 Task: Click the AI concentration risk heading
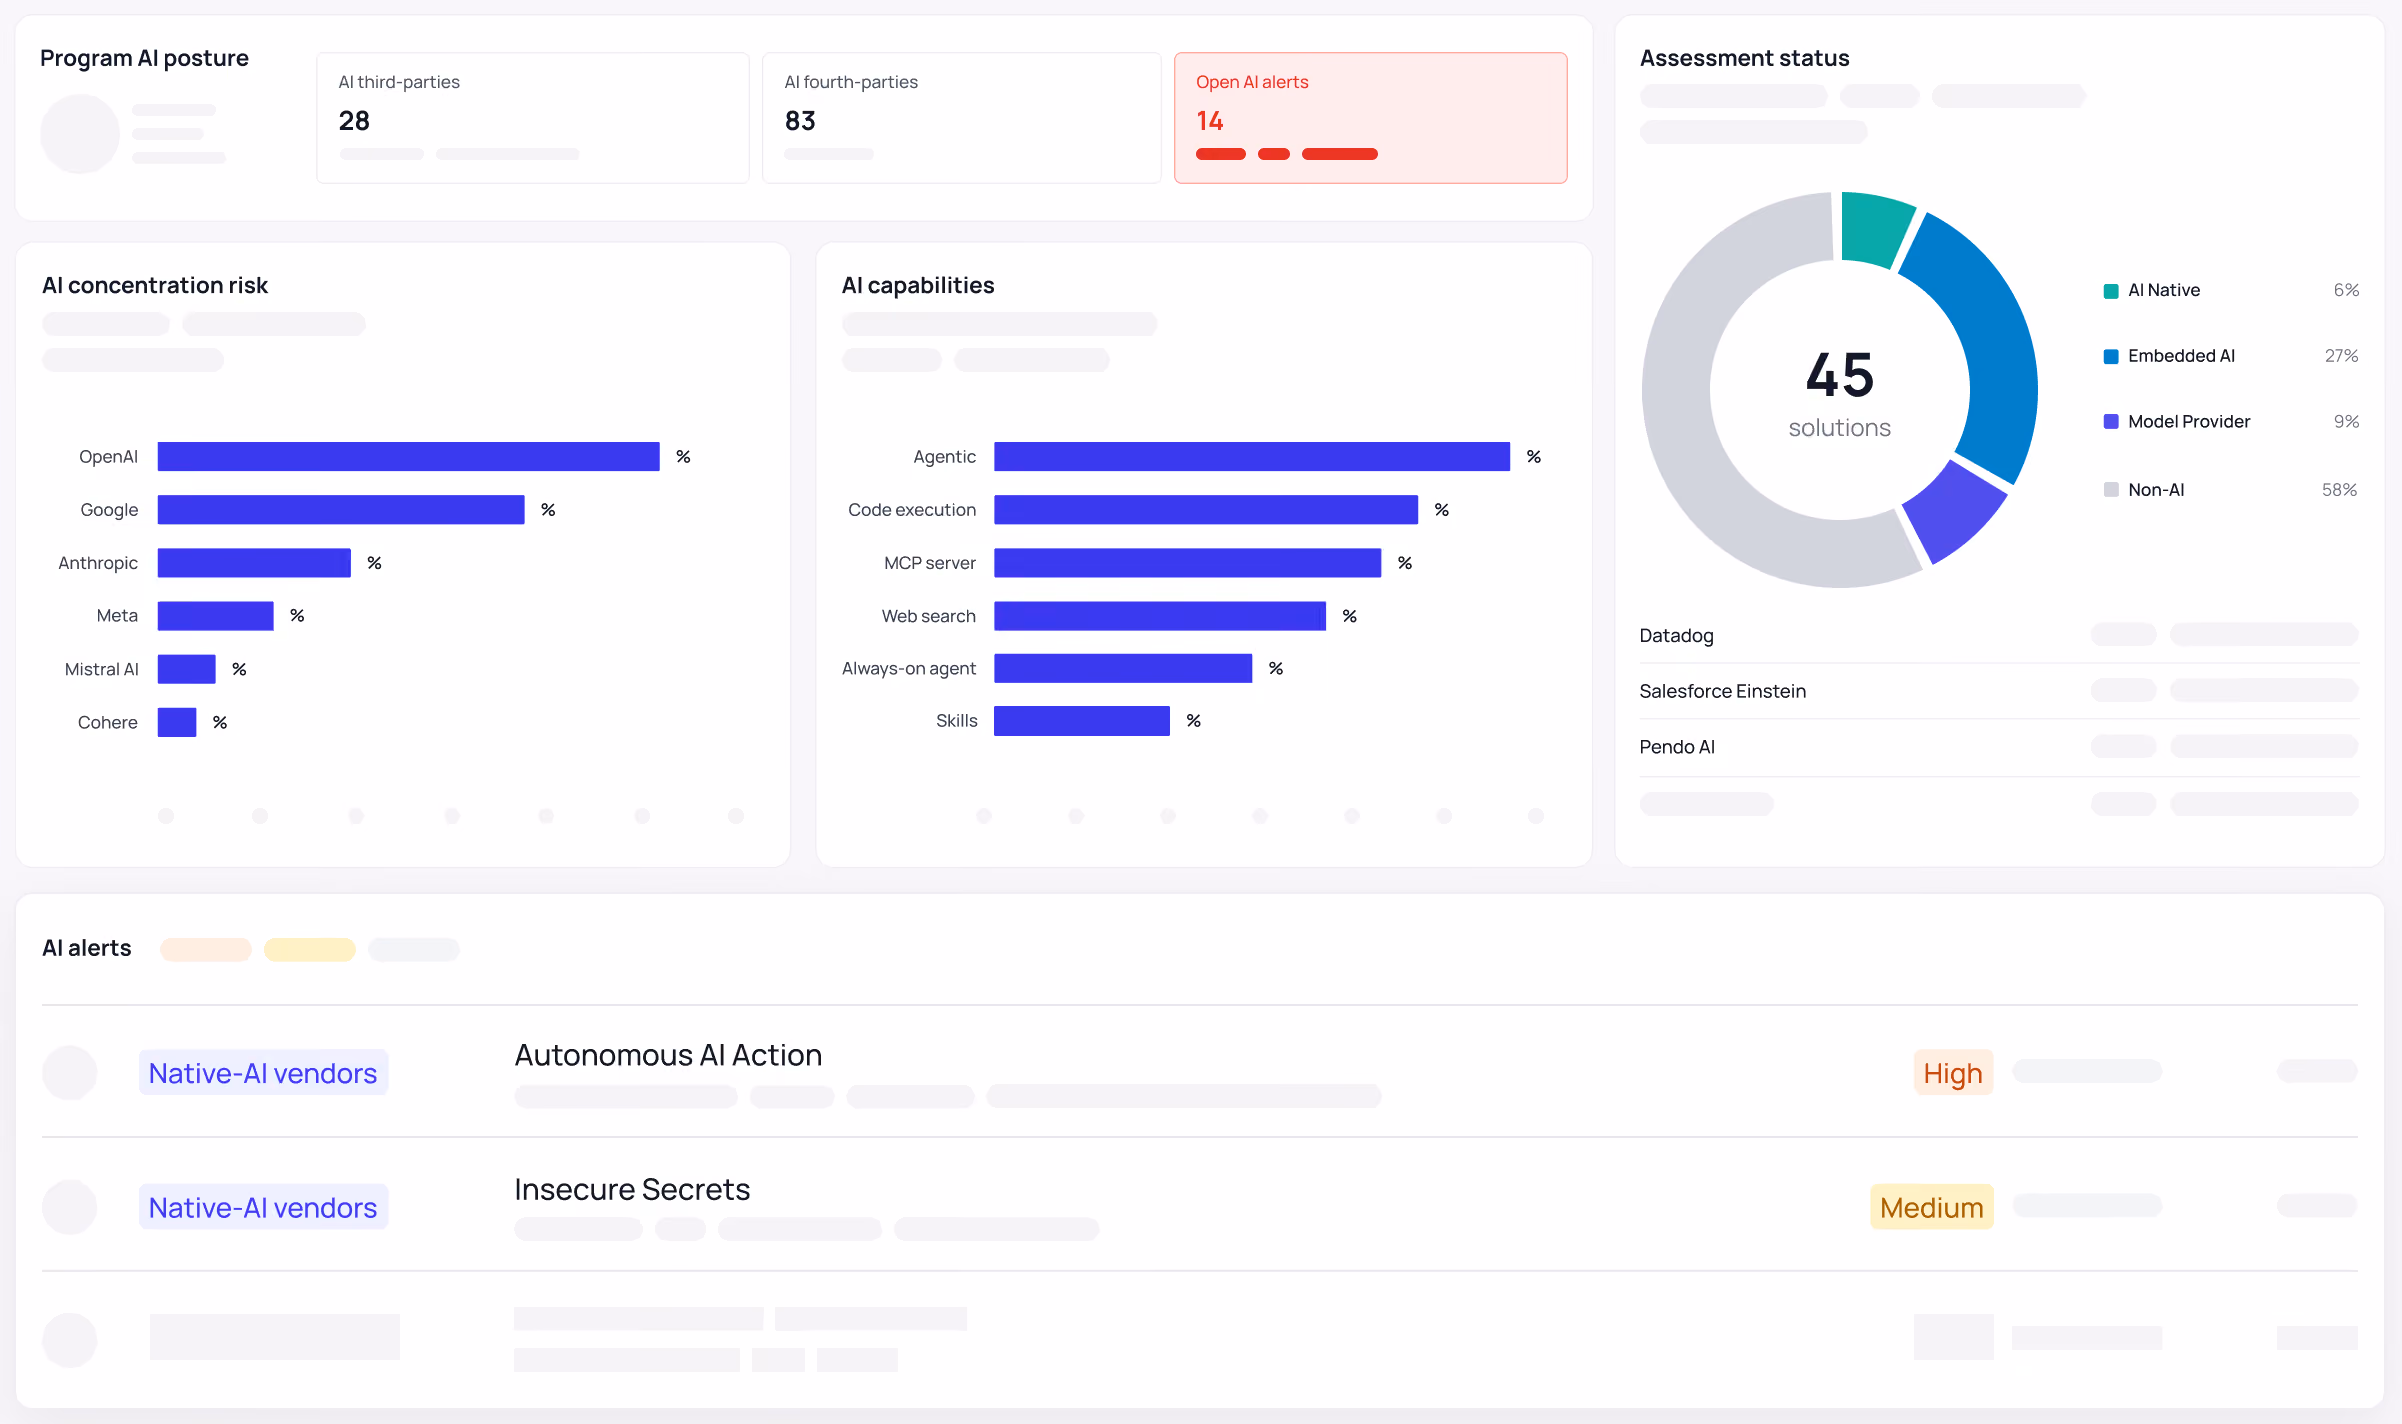pyautogui.click(x=155, y=286)
